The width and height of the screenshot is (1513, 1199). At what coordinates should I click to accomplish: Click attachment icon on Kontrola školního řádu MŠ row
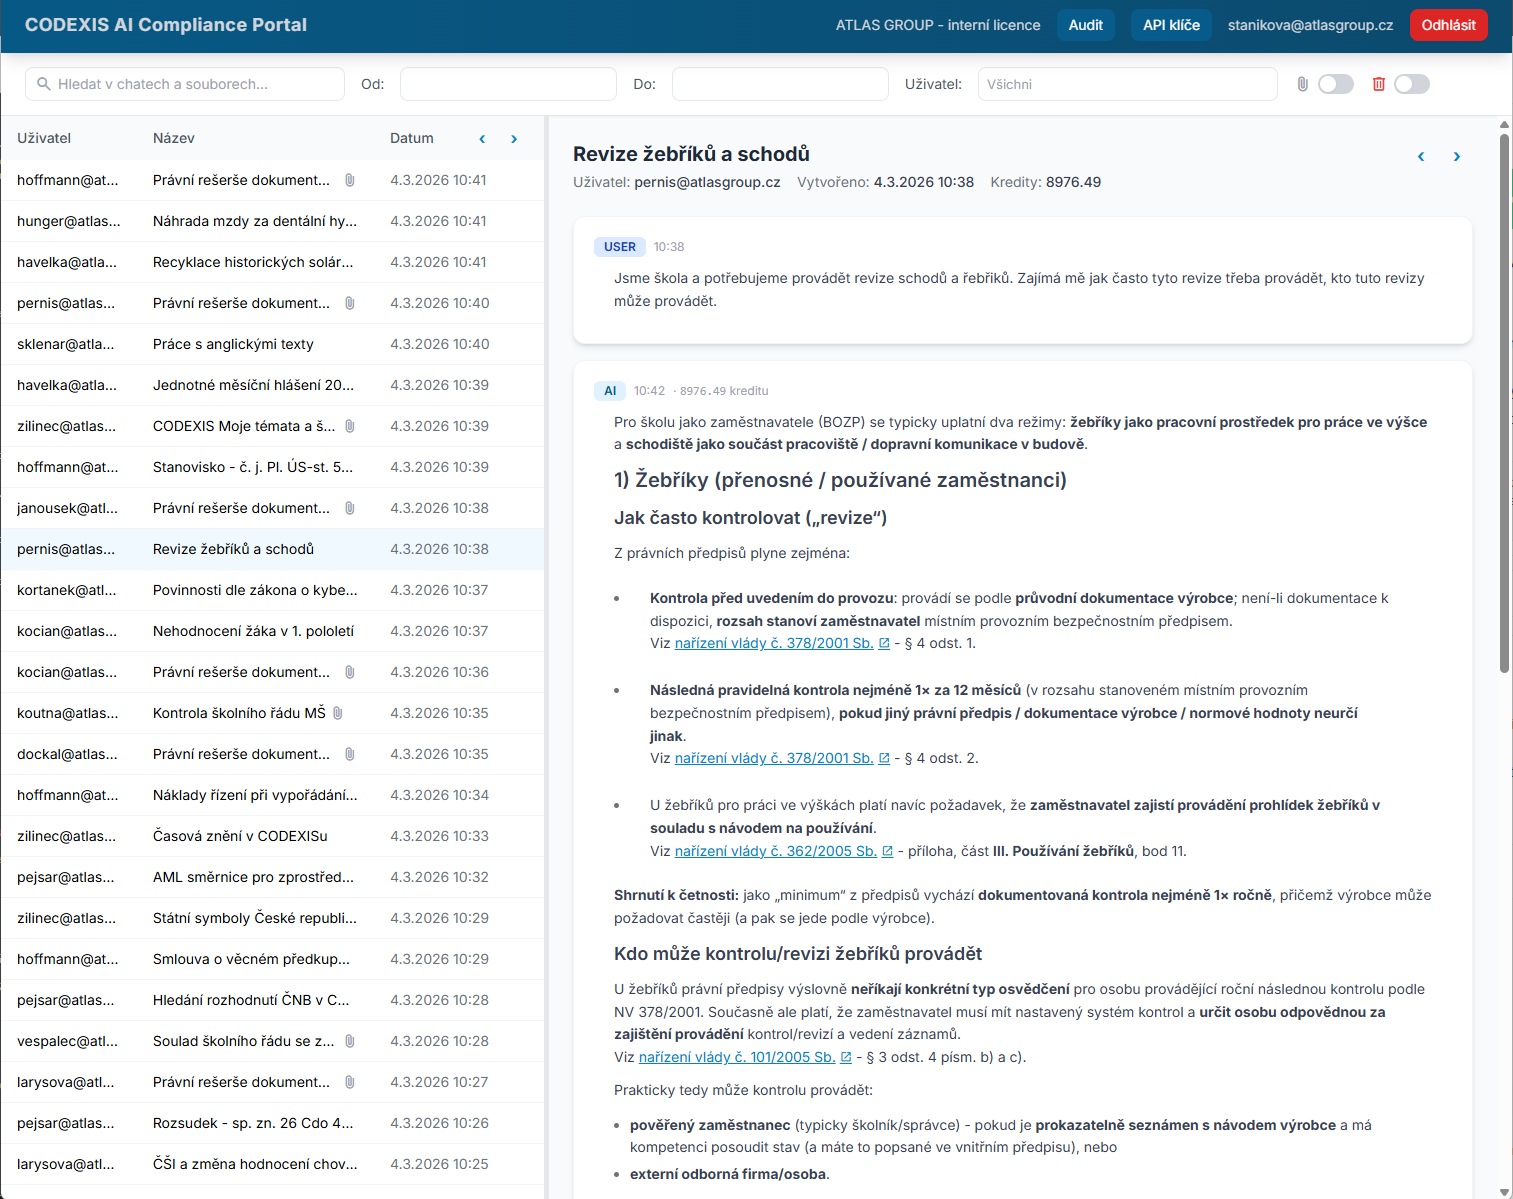[338, 713]
